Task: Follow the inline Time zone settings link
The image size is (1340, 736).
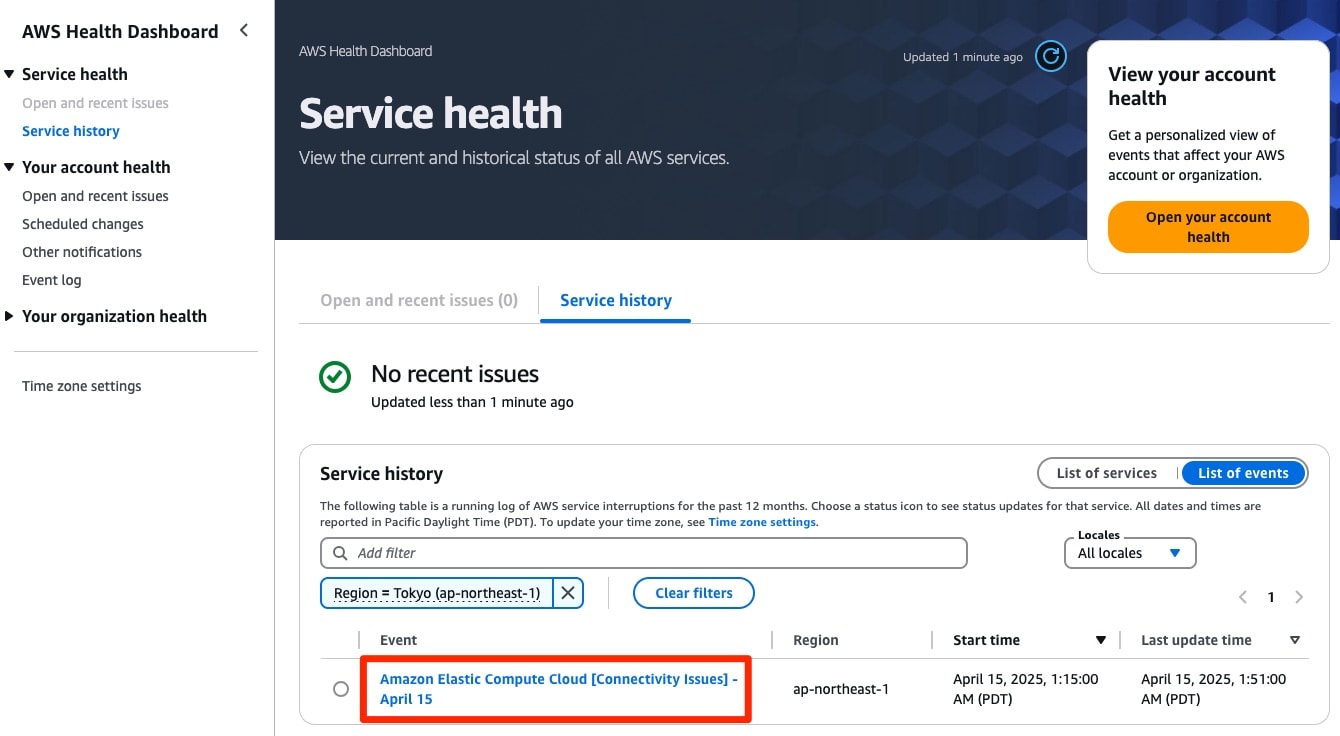Action: [x=762, y=522]
